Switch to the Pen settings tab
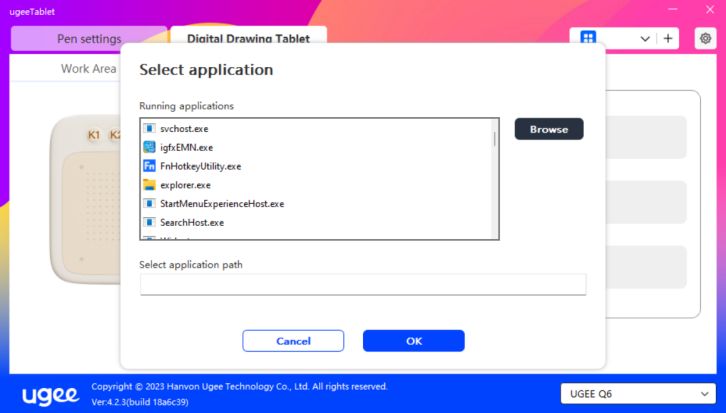This screenshot has width=726, height=413. pyautogui.click(x=89, y=39)
